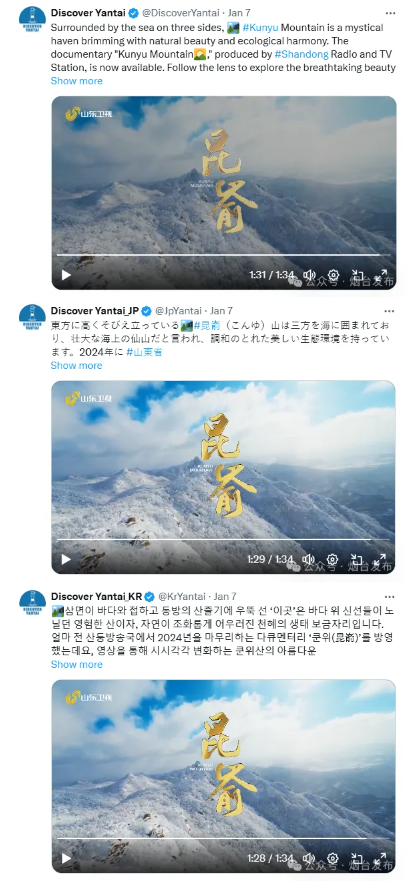Open settings gear on Japanese tweet video

[x=332, y=559]
